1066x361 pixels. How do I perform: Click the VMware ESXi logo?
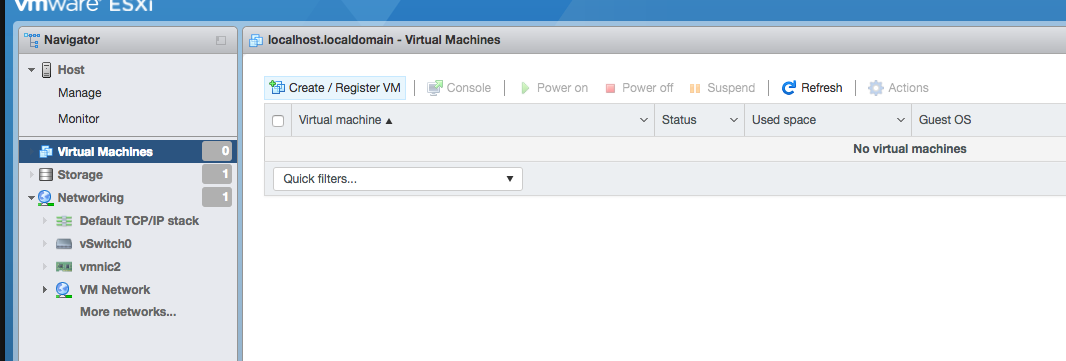pyautogui.click(x=83, y=6)
